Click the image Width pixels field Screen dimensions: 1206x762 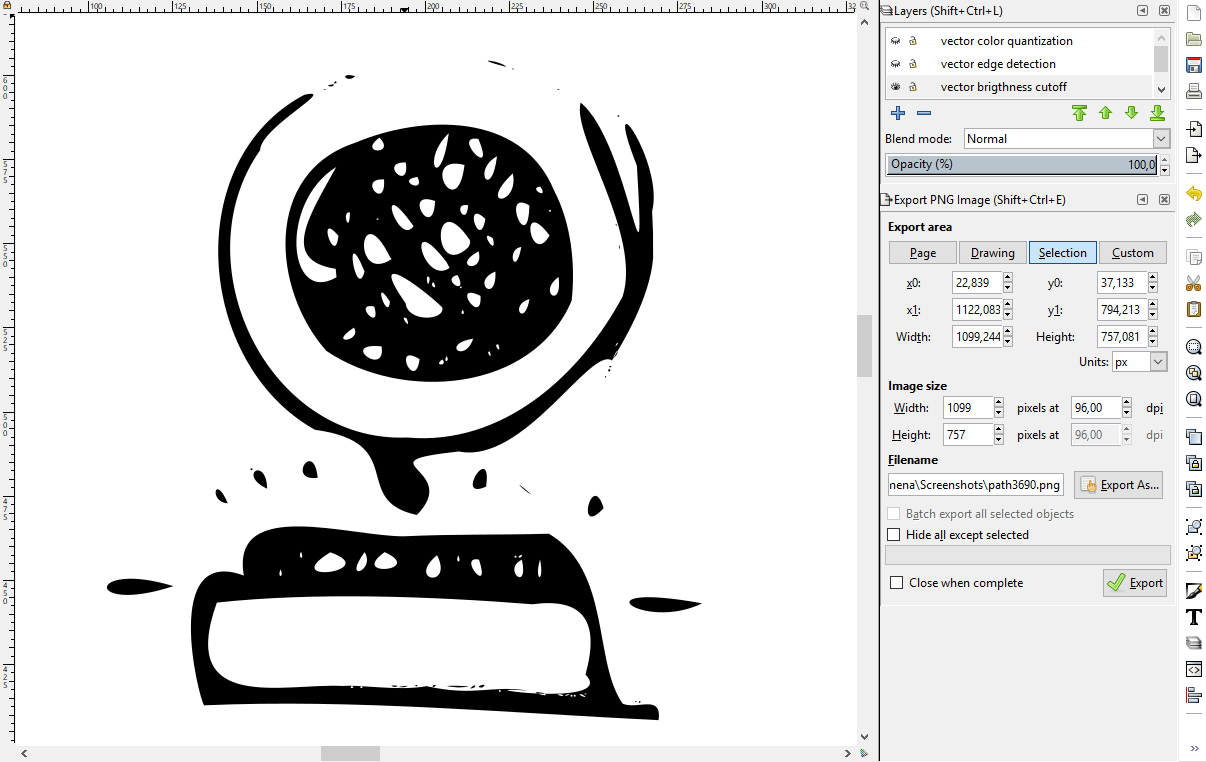point(968,408)
